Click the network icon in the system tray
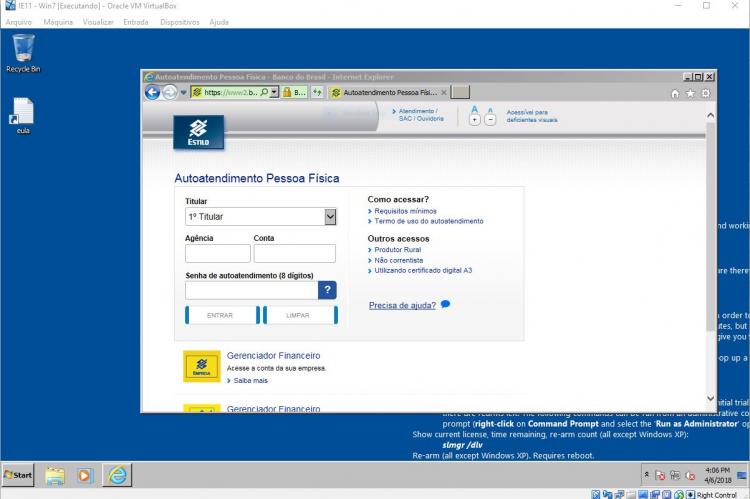 pos(675,475)
